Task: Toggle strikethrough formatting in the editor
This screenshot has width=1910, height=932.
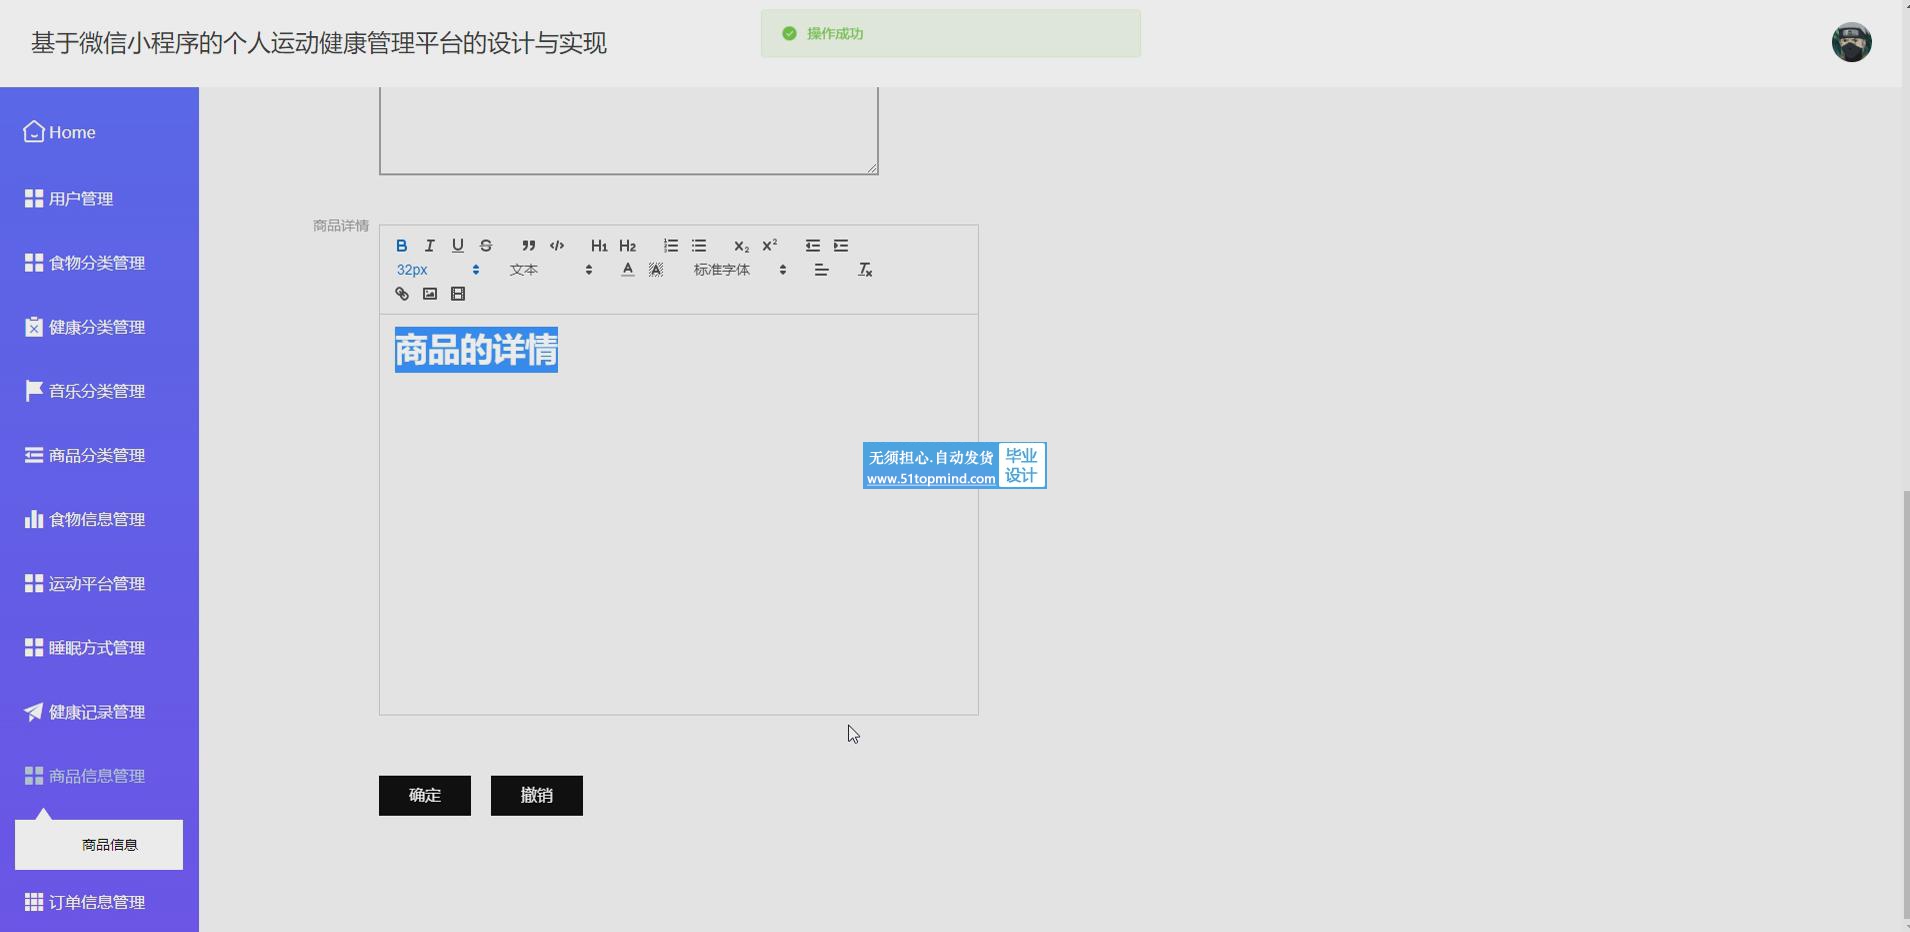Action: point(486,246)
